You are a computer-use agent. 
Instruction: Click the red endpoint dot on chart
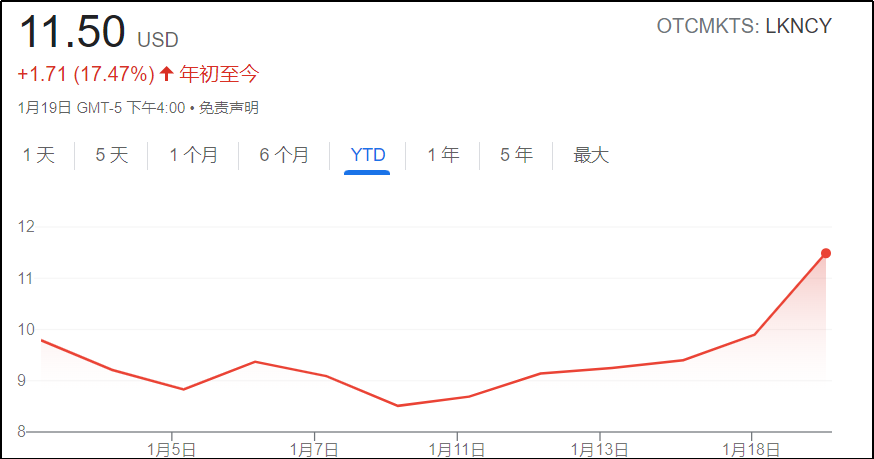click(826, 253)
